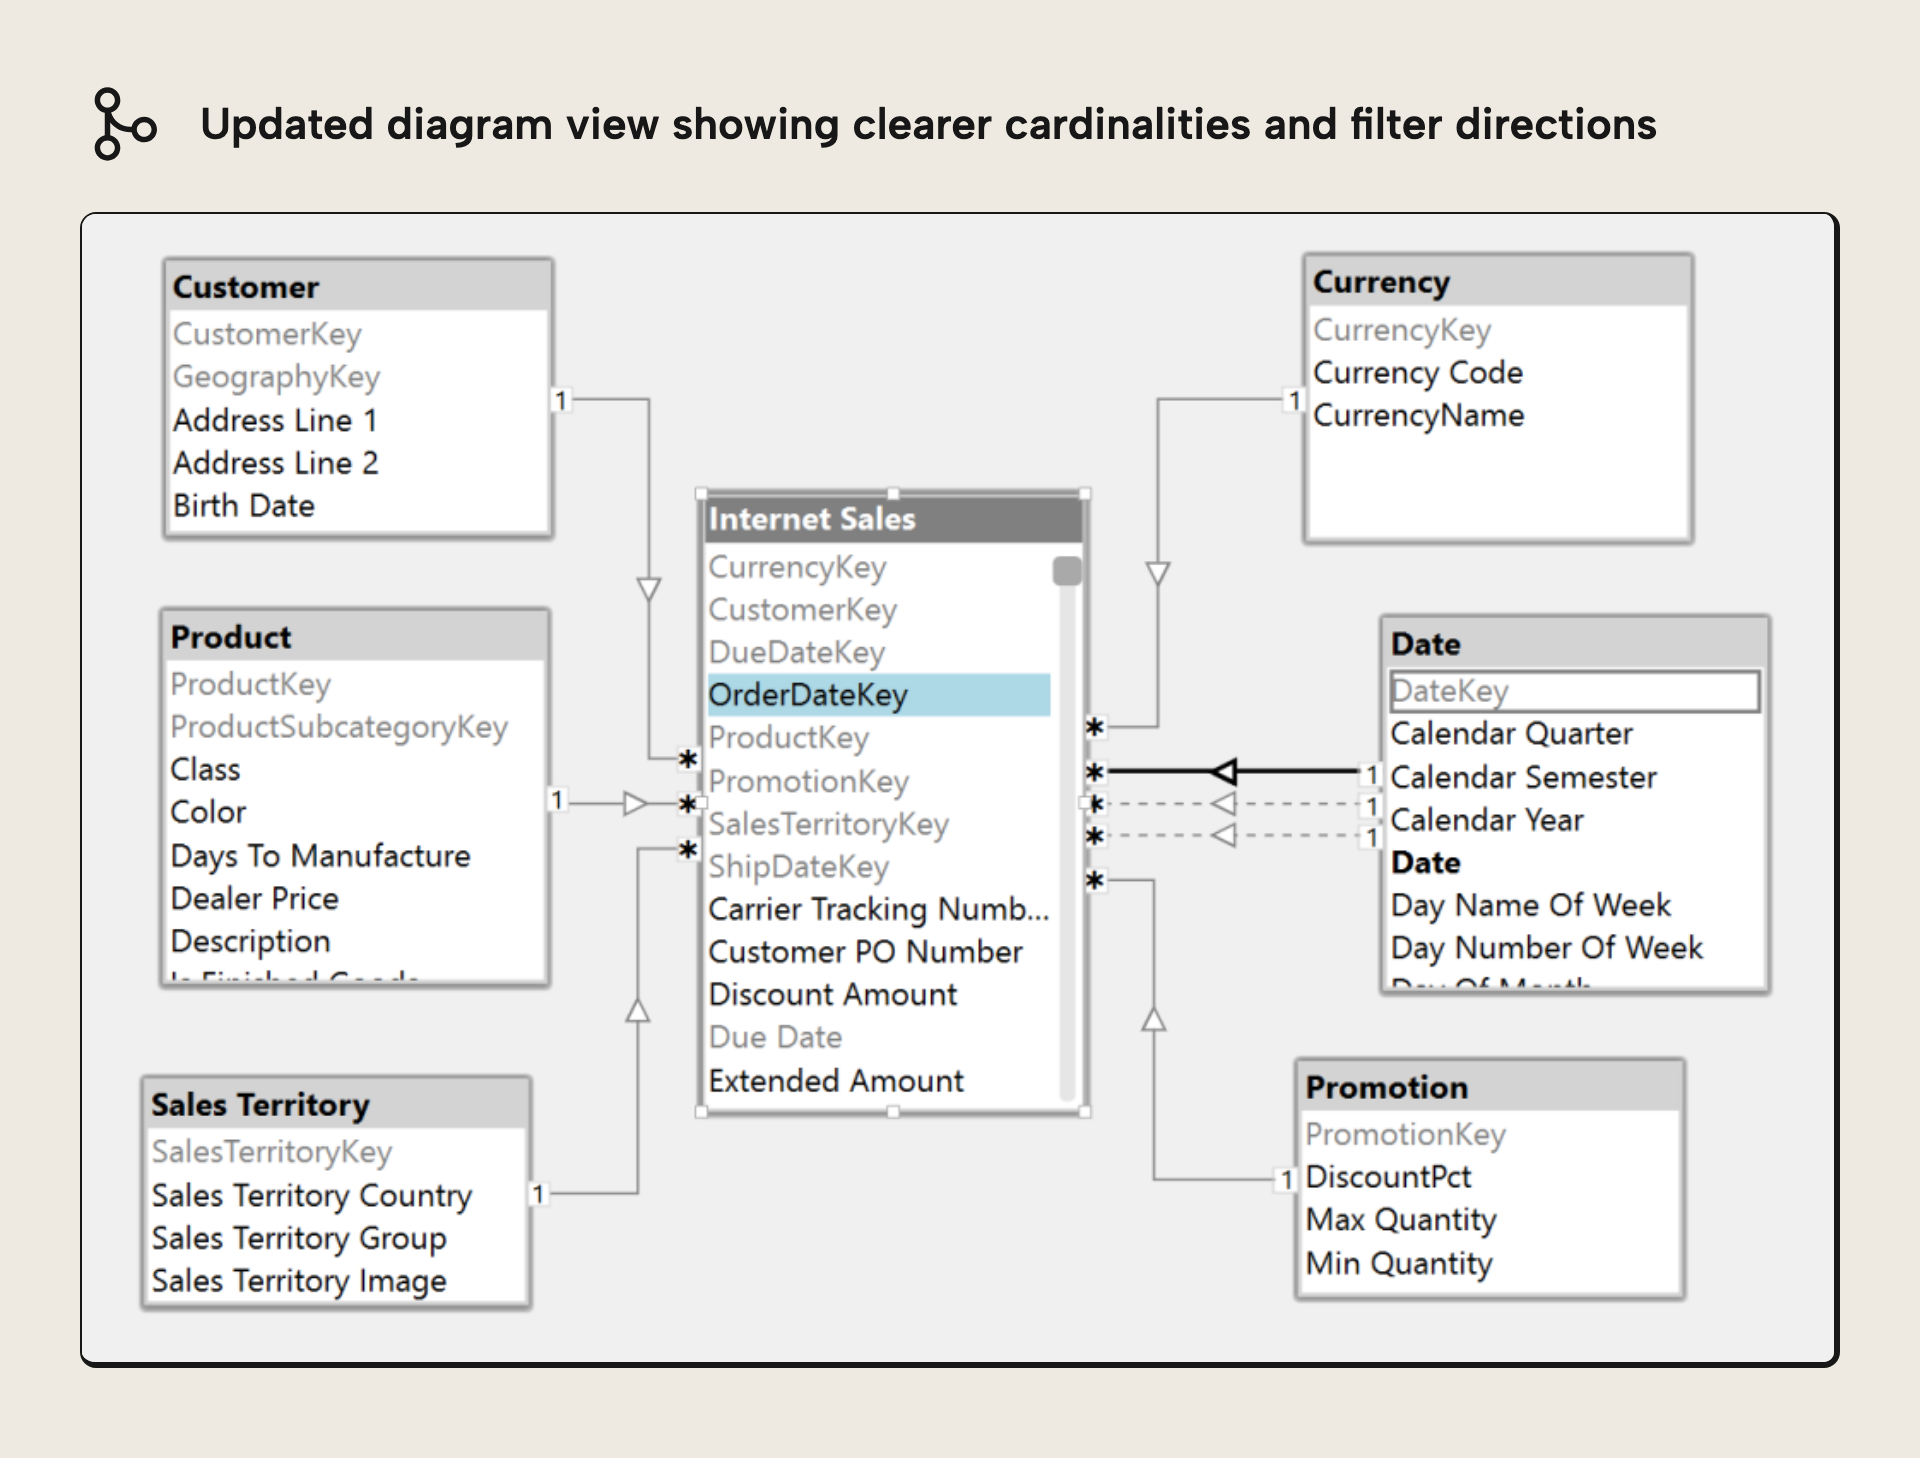
Task: Click the Currency relationship filter arrow
Action: coord(1158,574)
